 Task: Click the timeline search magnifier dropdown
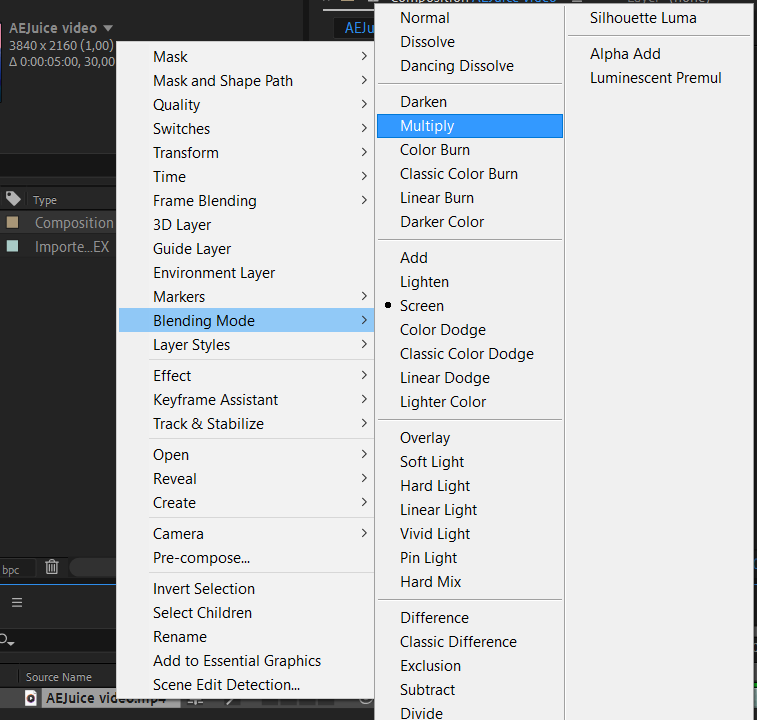(x=8, y=640)
